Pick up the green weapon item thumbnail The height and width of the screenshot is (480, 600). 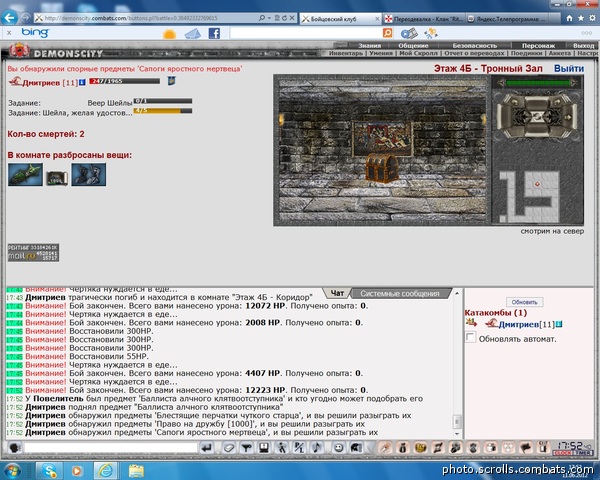(25, 175)
